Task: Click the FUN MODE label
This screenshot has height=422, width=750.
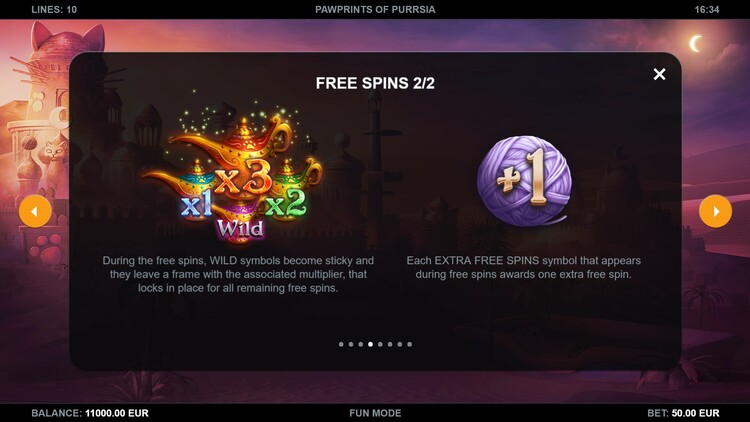Action: pos(375,413)
